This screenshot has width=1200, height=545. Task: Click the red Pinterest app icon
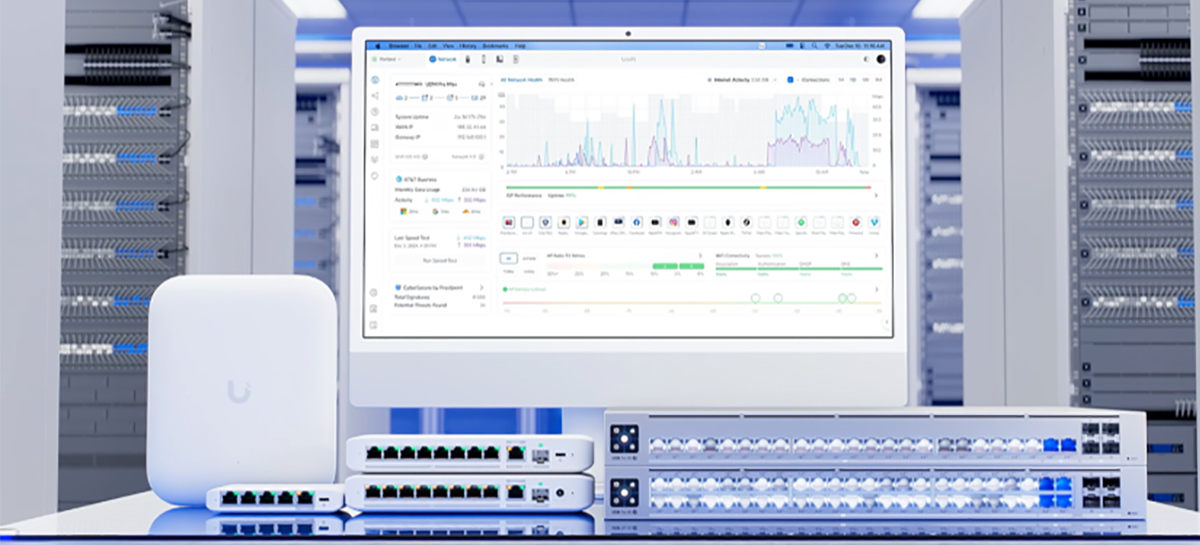tap(855, 222)
